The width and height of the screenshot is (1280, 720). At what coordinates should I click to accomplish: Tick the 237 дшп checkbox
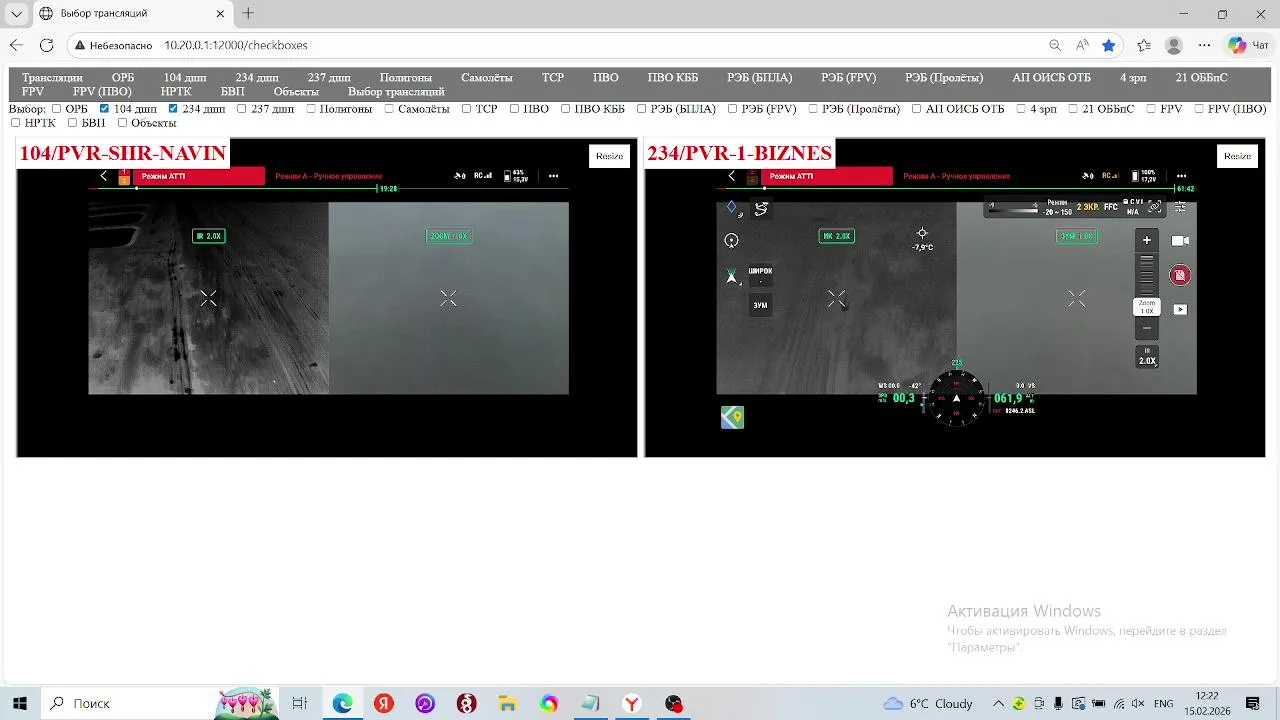pyautogui.click(x=241, y=109)
